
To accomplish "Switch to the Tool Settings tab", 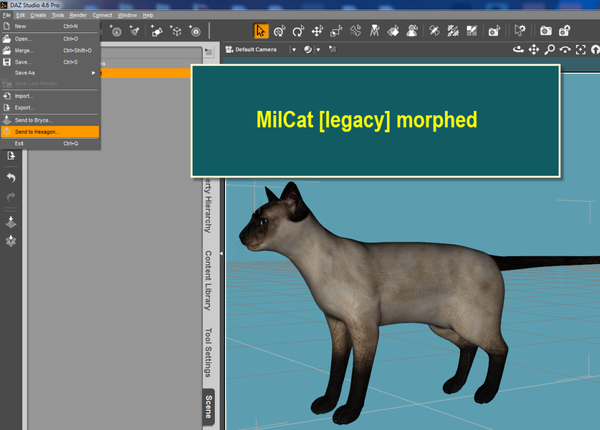I will 208,352.
